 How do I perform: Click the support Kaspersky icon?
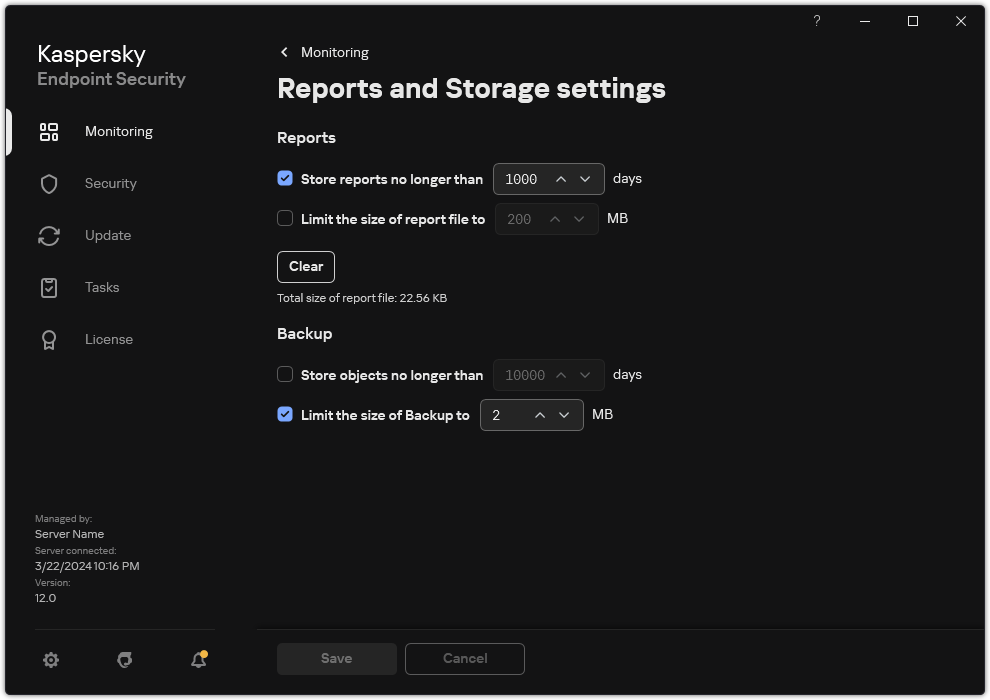point(124,660)
